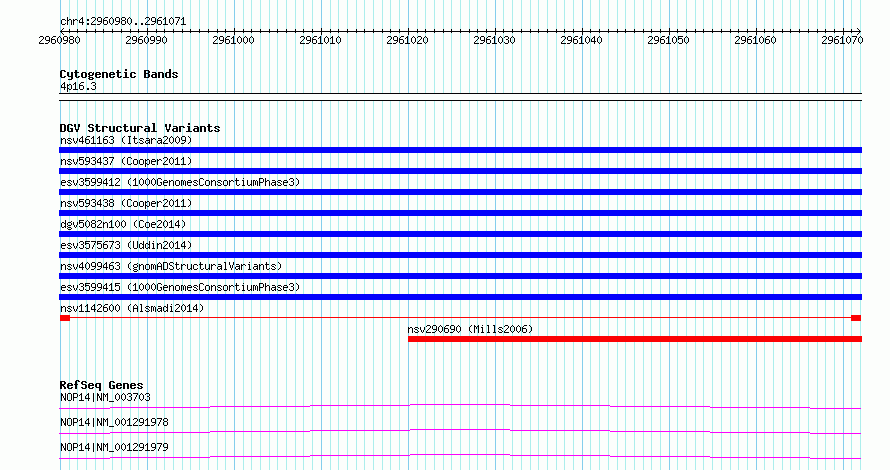The width and height of the screenshot is (890, 470).
Task: Click ruler position 2961030
Action: coord(494,40)
